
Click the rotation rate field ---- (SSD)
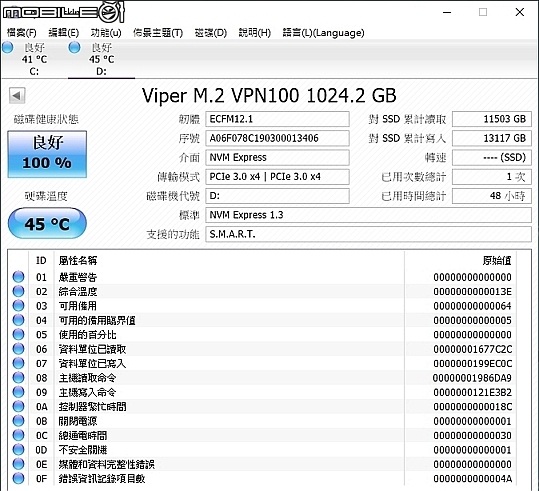pos(492,157)
